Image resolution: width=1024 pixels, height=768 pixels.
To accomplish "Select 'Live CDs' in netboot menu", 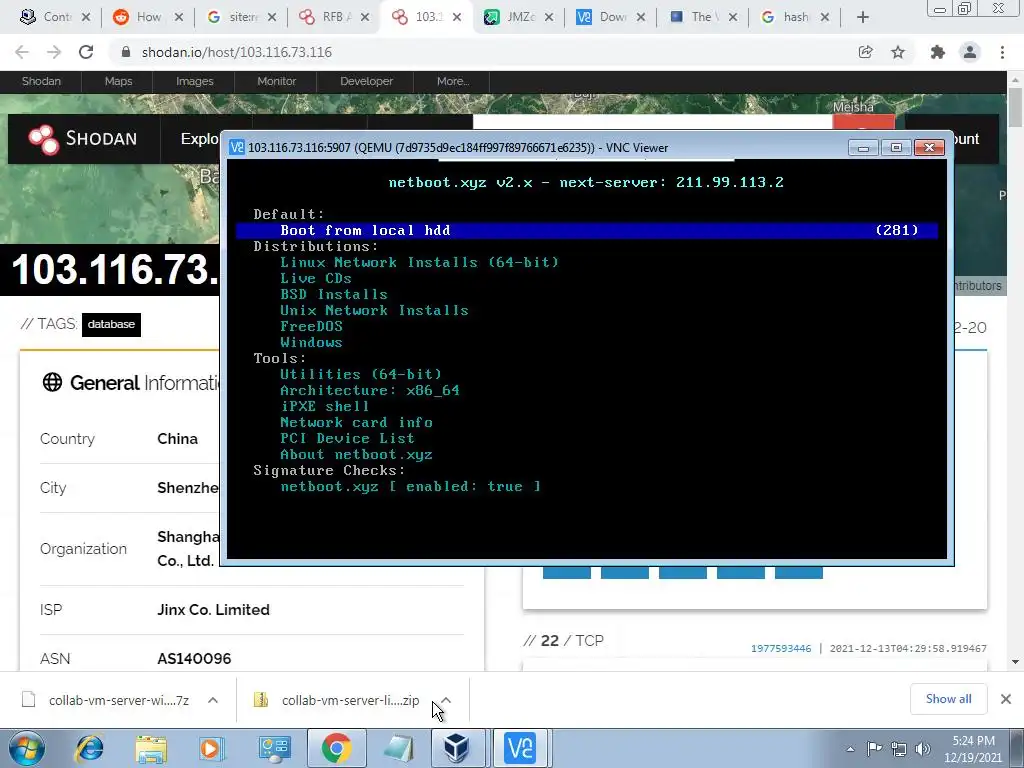I will (315, 278).
